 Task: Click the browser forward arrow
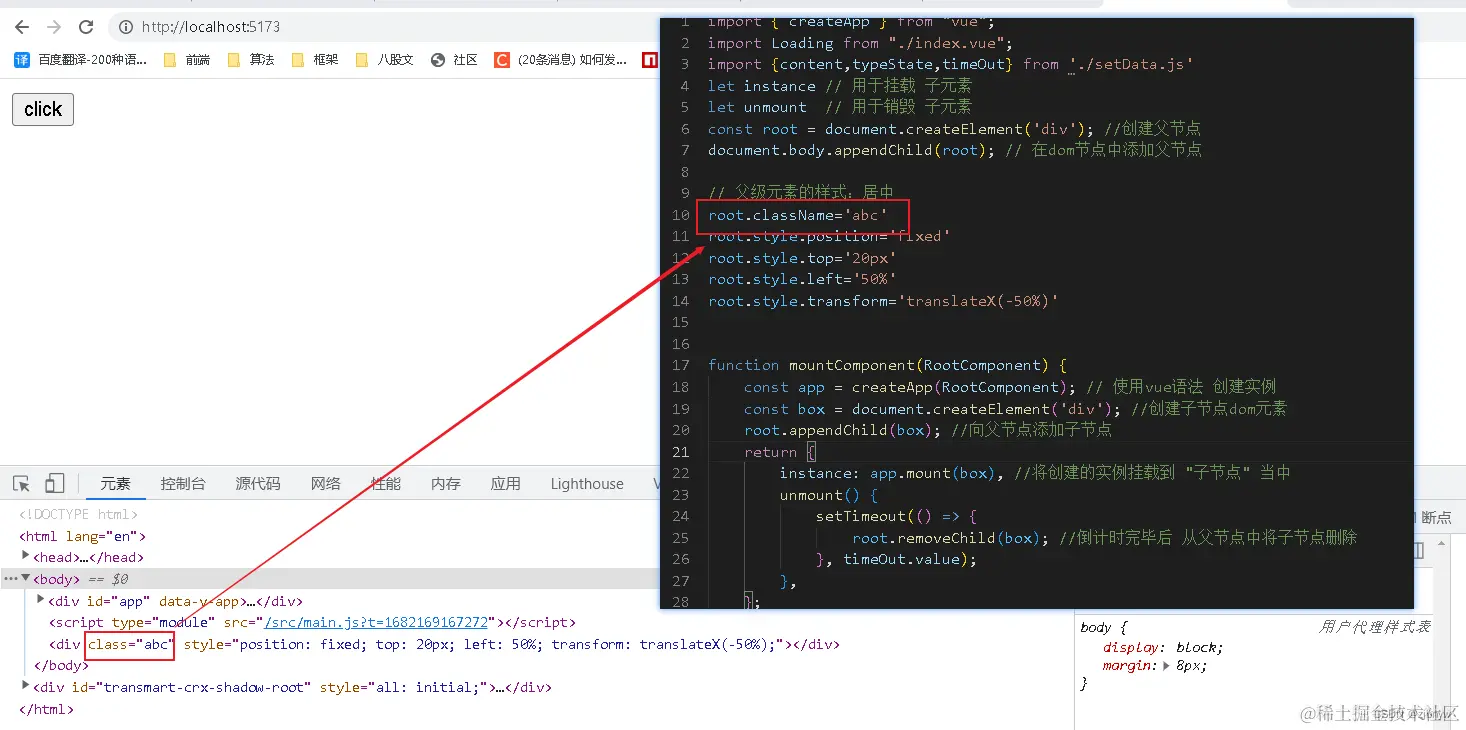[x=54, y=27]
